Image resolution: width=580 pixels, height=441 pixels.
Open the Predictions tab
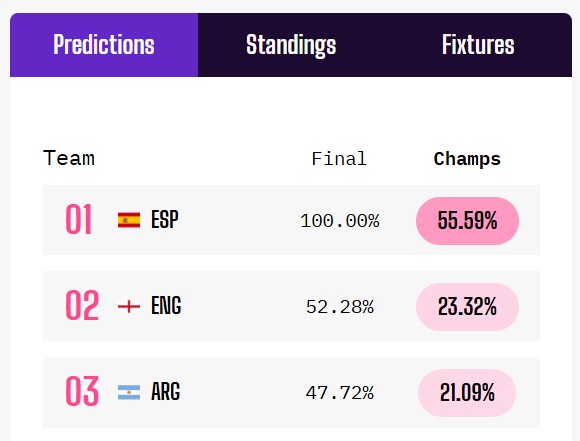[104, 45]
